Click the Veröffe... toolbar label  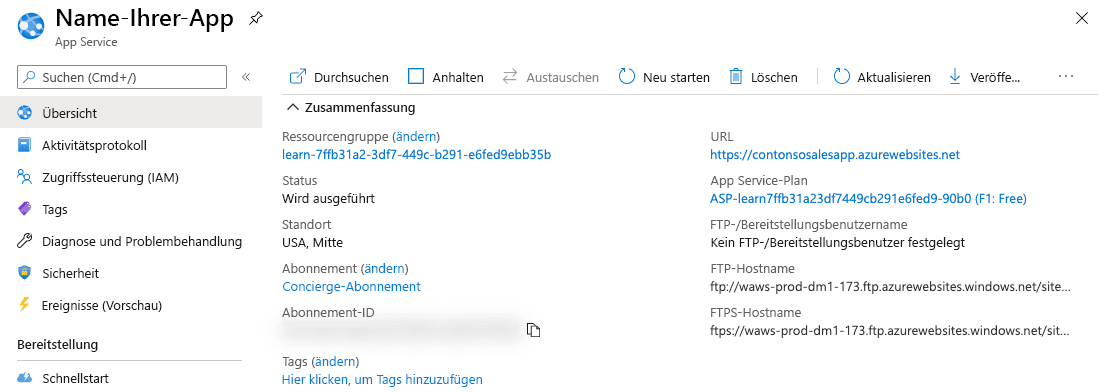pos(995,77)
